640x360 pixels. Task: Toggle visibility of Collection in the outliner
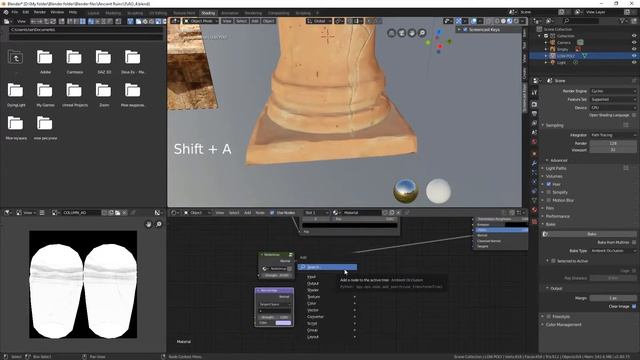coord(634,36)
